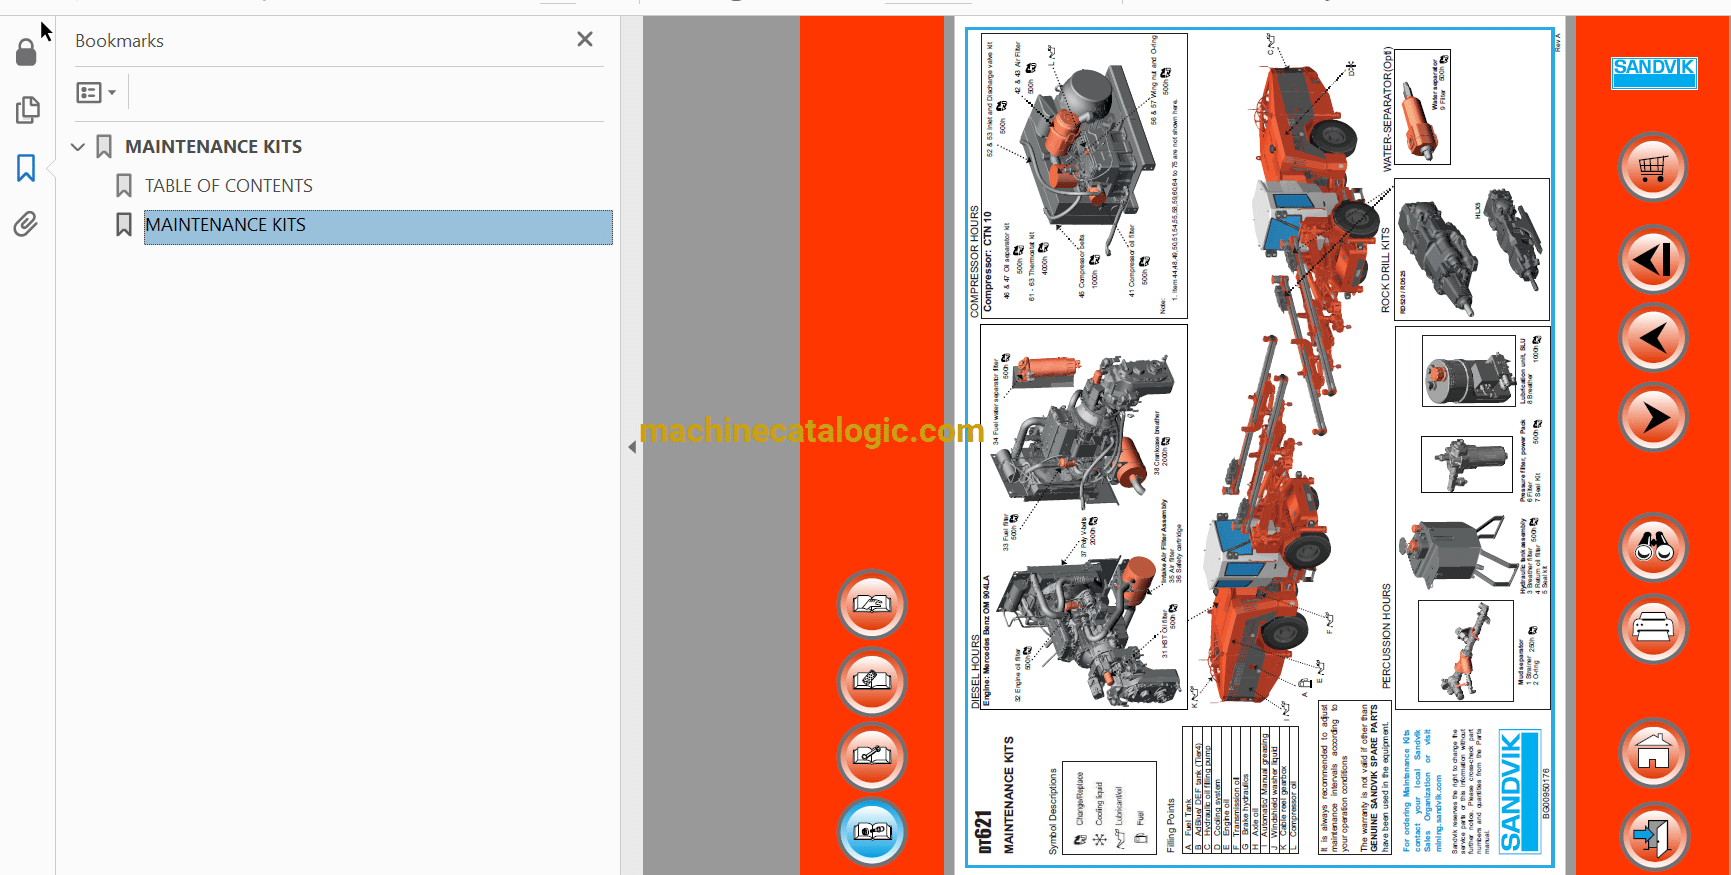Collapse the MAINTENANCE KITS parent bookmark

(x=78, y=147)
